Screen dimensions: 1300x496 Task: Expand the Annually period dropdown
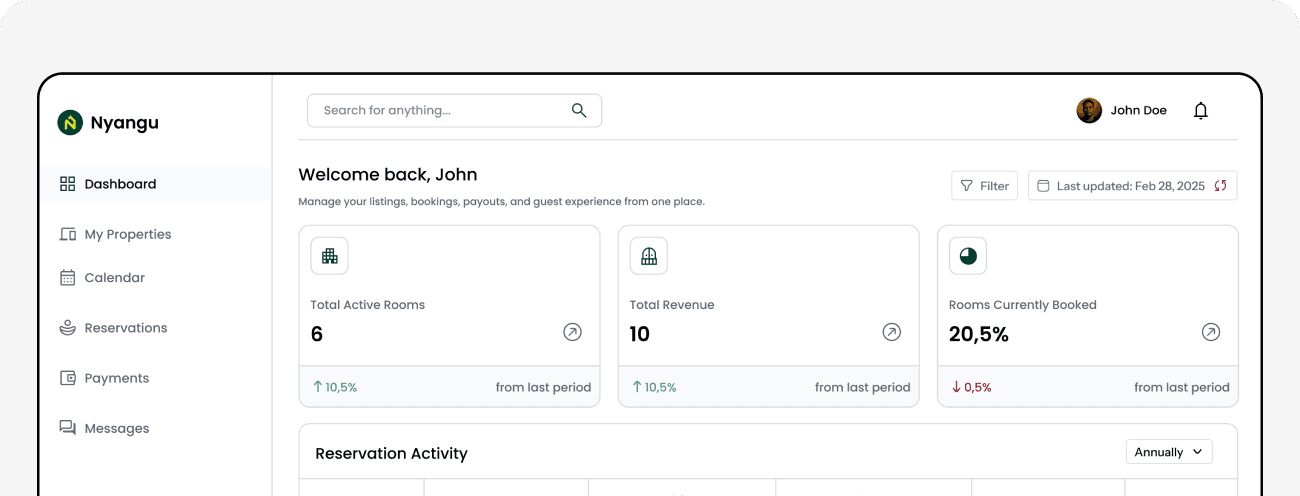[x=1169, y=452]
